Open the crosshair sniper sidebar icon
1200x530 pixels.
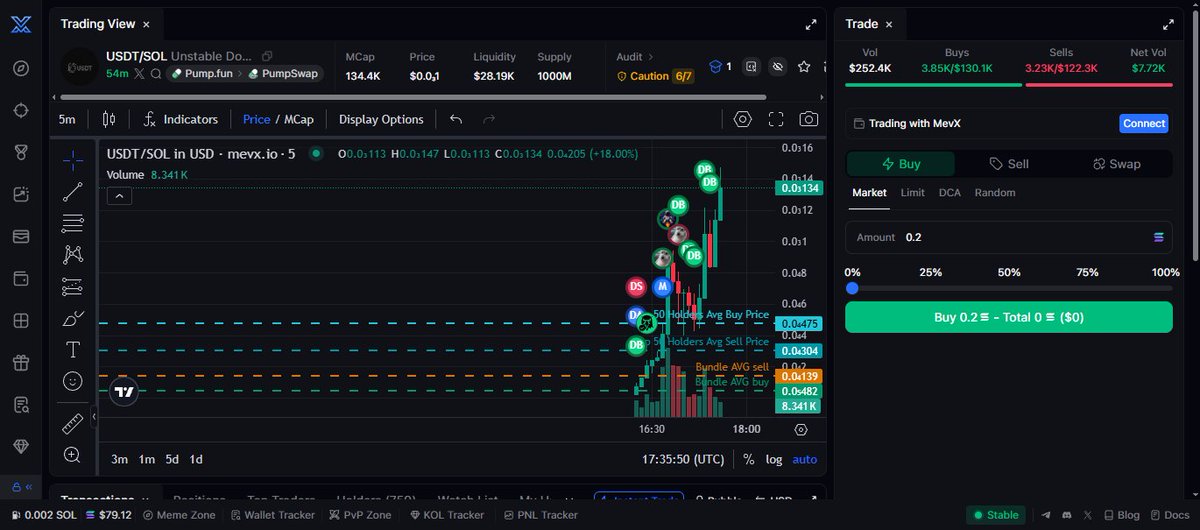[x=22, y=110]
